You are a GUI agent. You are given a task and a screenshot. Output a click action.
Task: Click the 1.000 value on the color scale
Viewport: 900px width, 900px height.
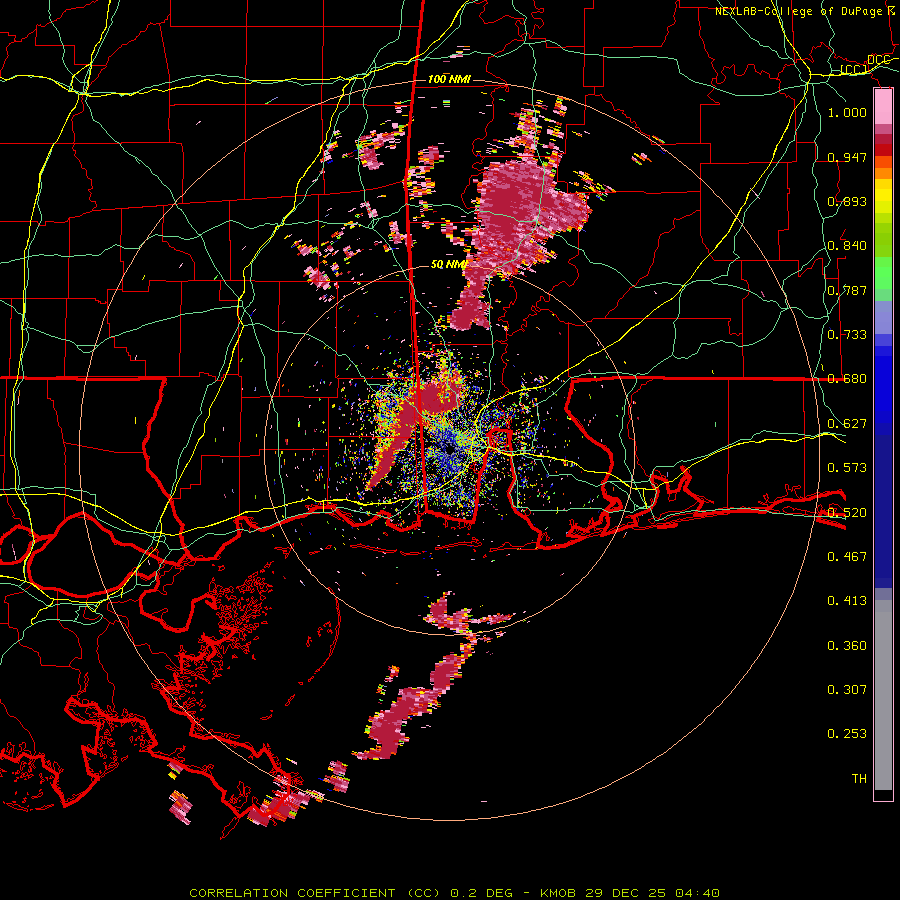[x=847, y=112]
